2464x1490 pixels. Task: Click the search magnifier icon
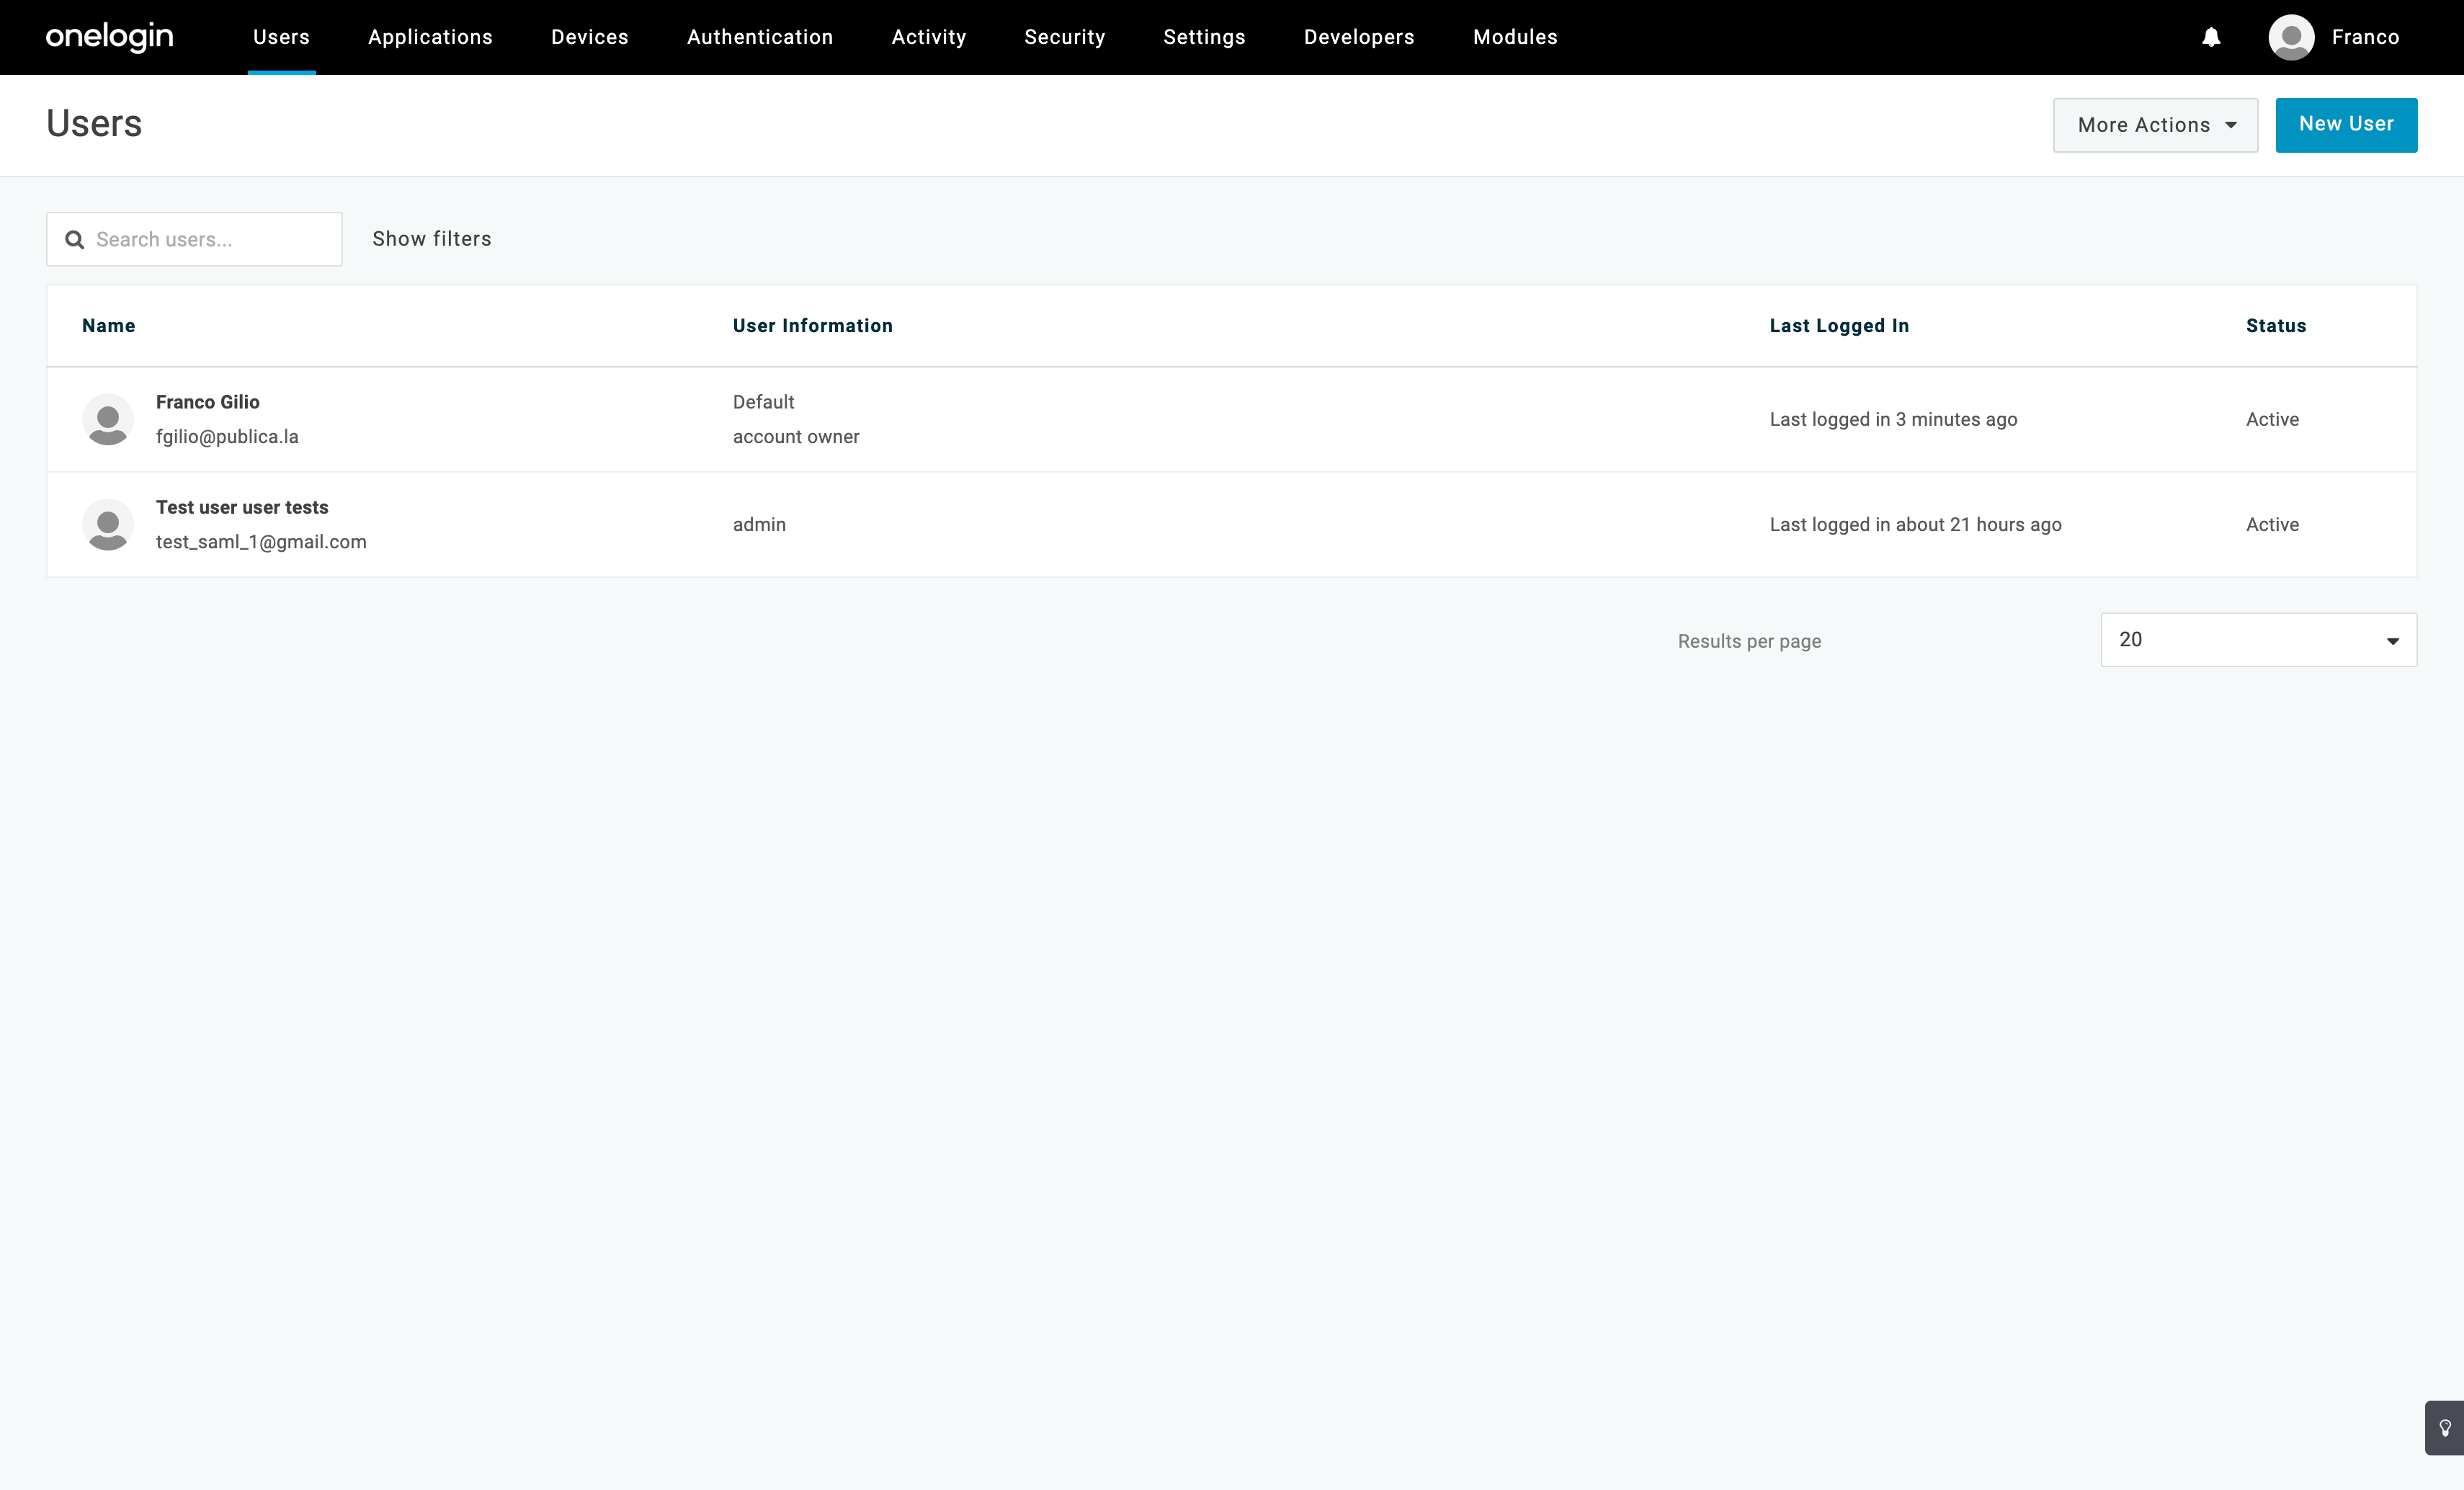coord(74,240)
